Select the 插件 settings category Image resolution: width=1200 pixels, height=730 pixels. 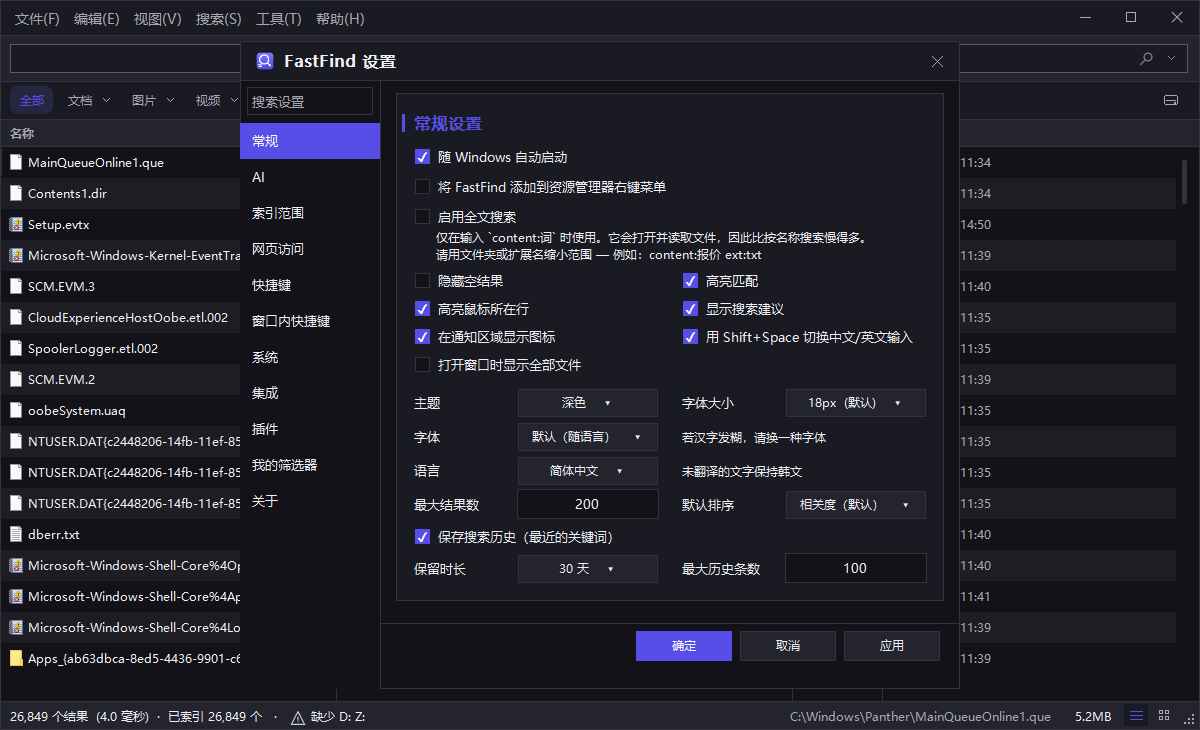pos(310,429)
